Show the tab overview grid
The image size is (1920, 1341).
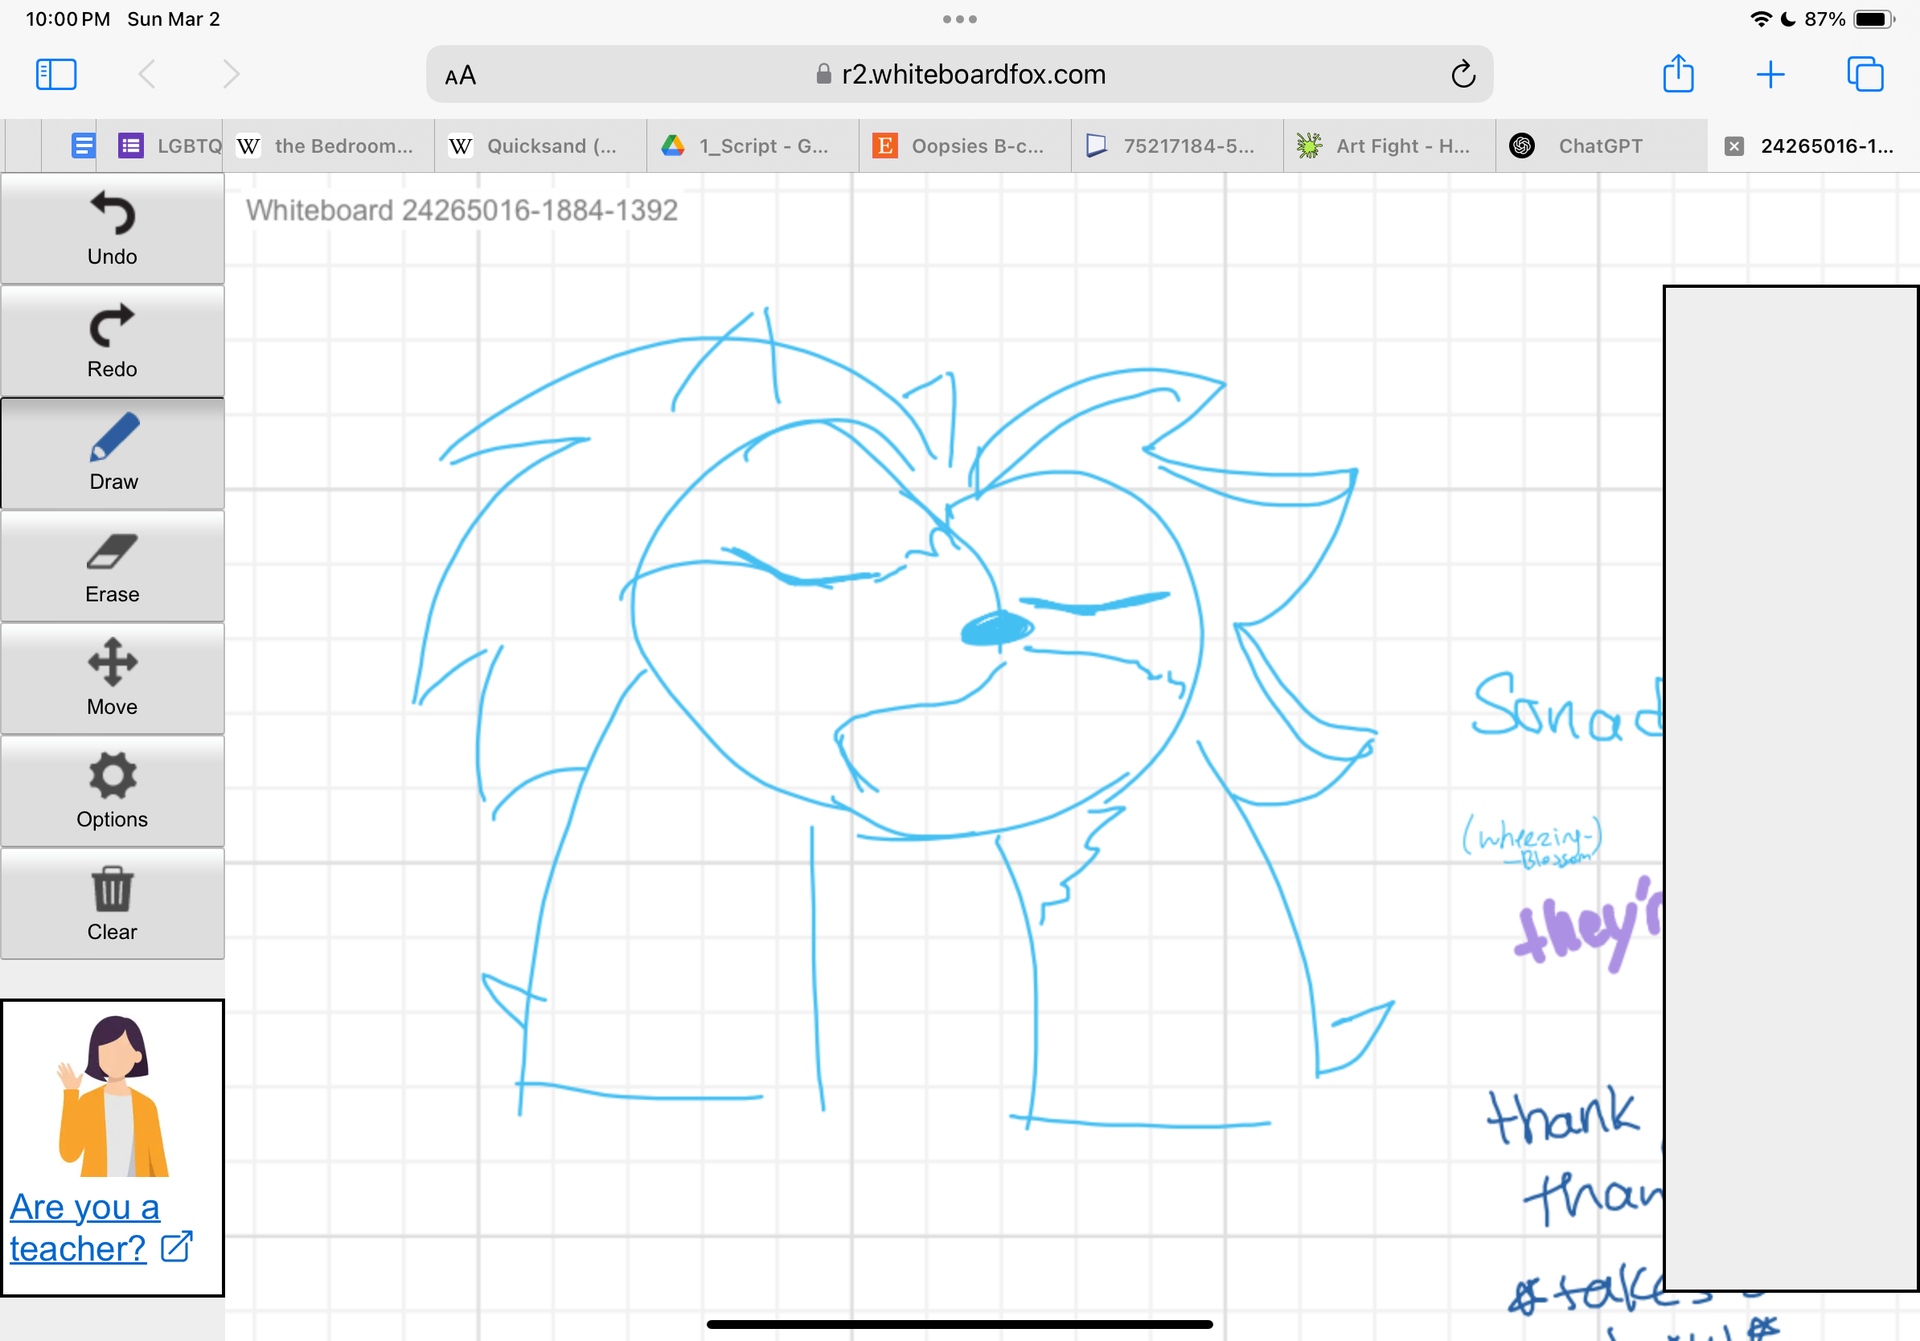(1864, 74)
